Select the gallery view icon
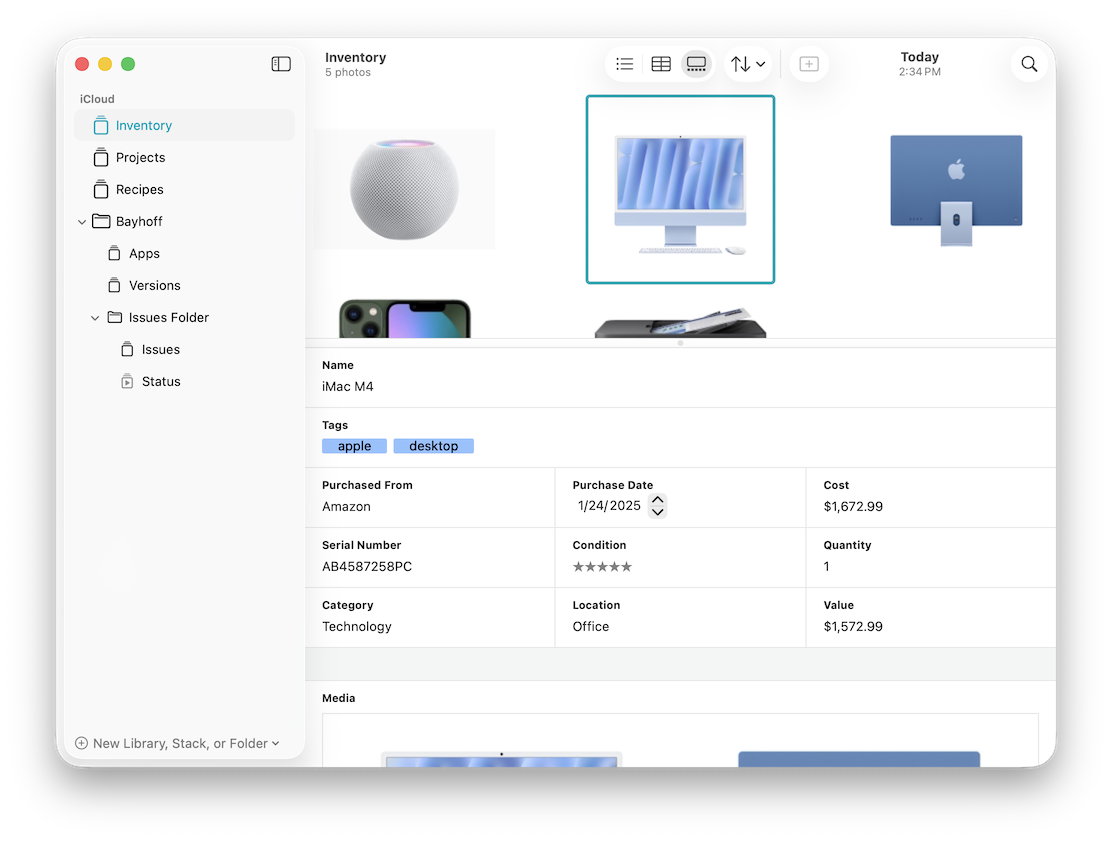The width and height of the screenshot is (1112, 841). pos(696,63)
